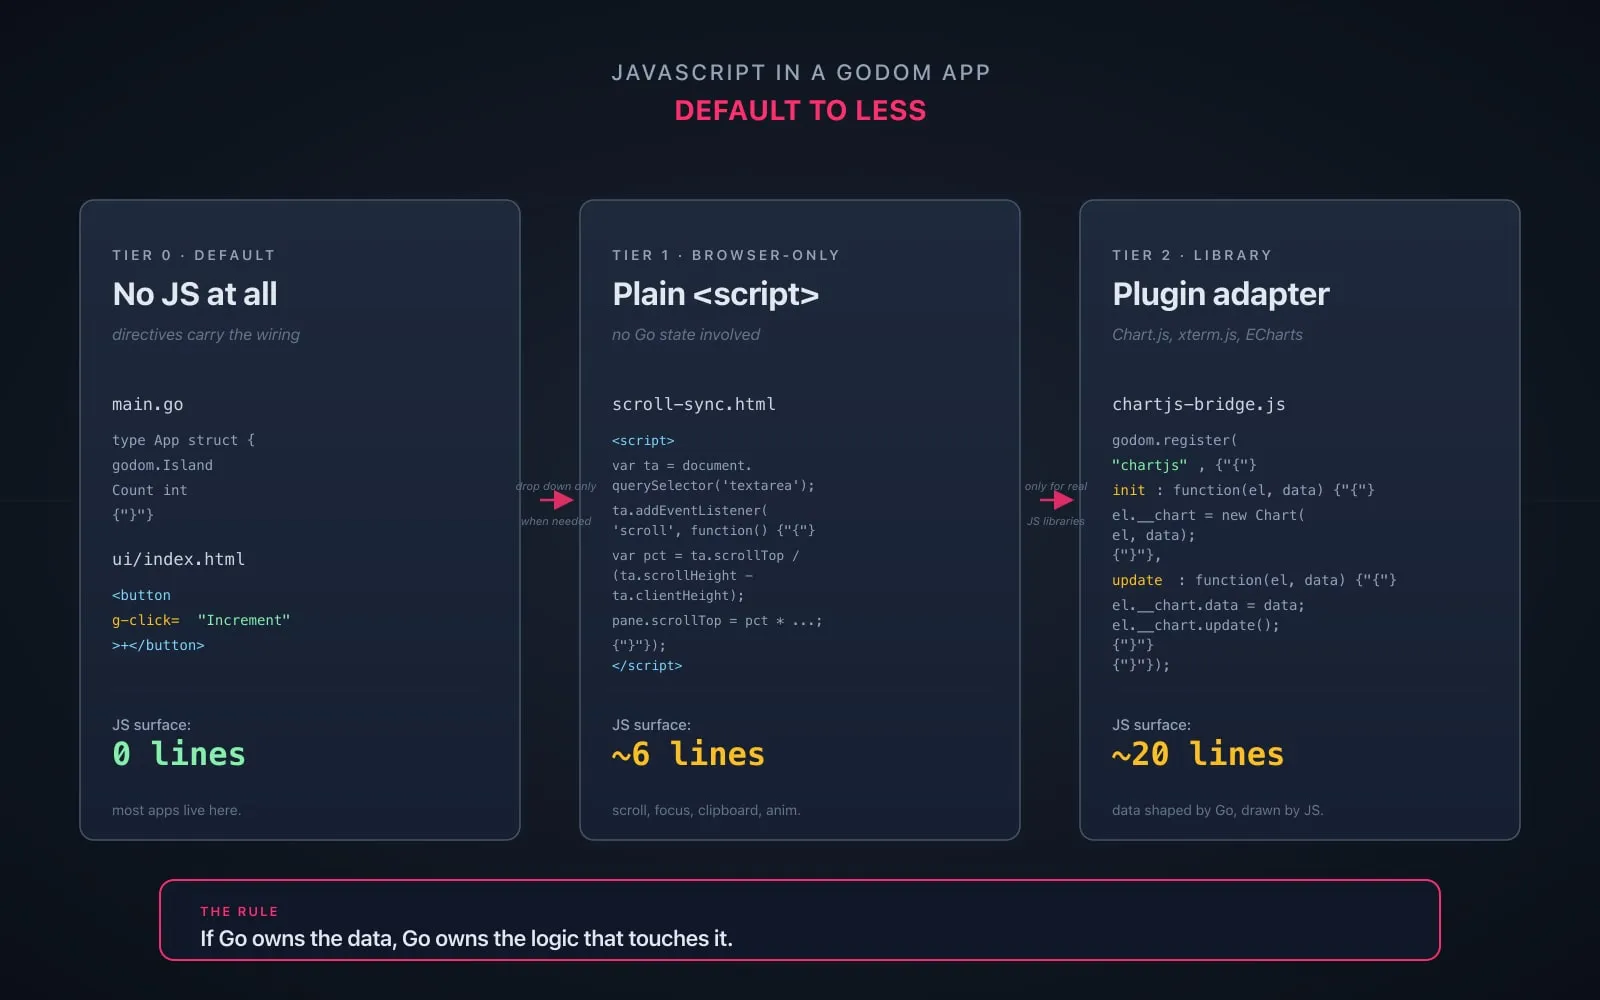1600x1000 pixels.
Task: Select the opening "<script>" tag line
Action: (x=643, y=440)
